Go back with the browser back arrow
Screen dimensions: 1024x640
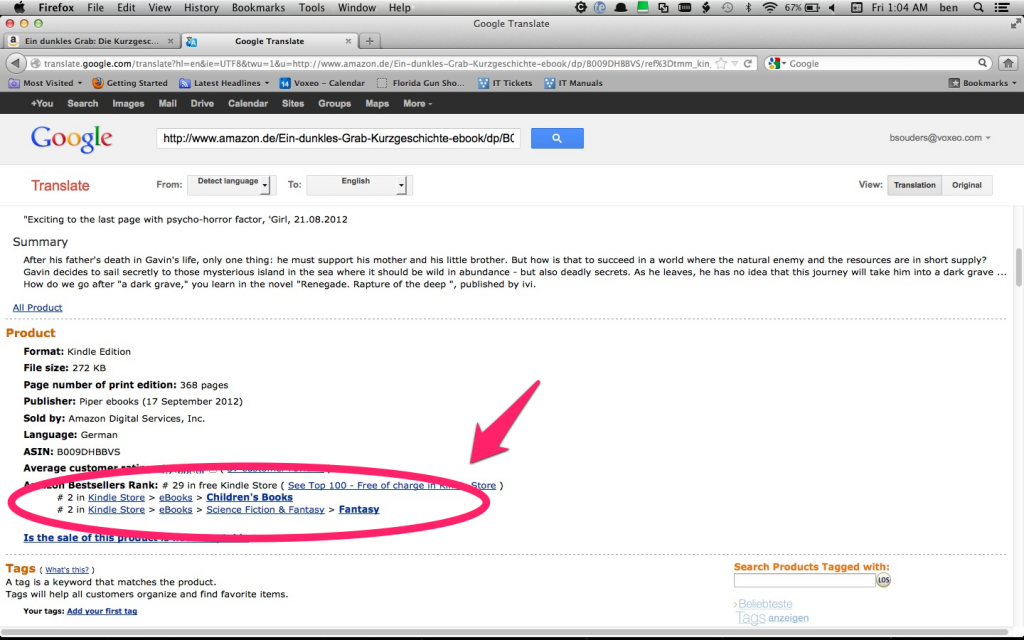coord(16,63)
